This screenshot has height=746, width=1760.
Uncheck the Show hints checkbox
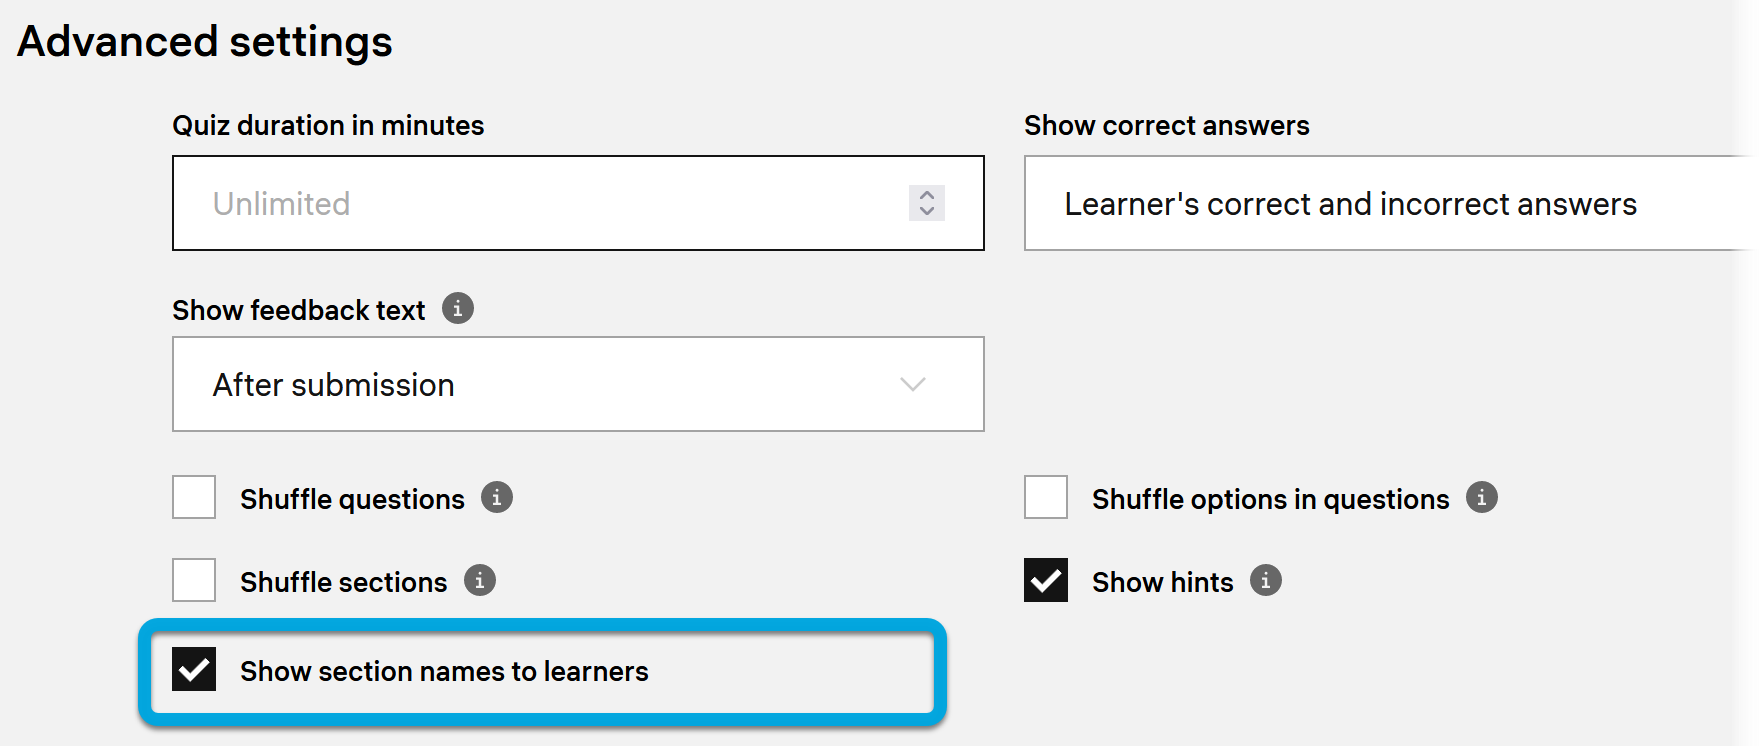[x=1046, y=581]
